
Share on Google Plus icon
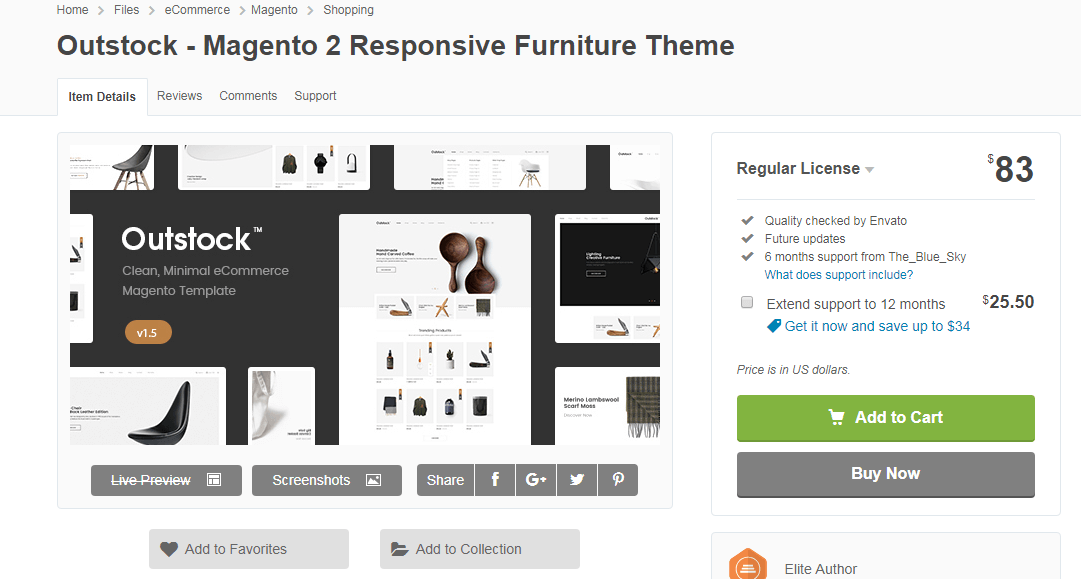click(x=536, y=480)
